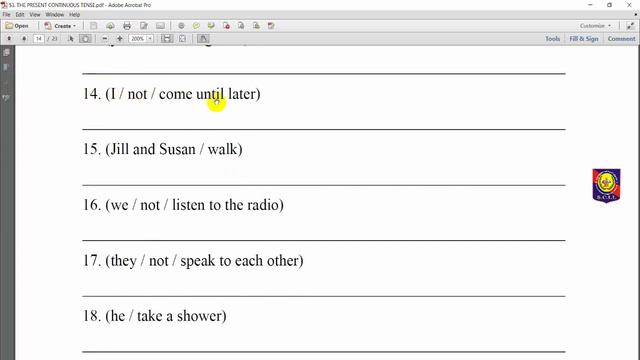Click the text '14. (I / not / come until later)'
This screenshot has height=360, width=640.
(172, 94)
